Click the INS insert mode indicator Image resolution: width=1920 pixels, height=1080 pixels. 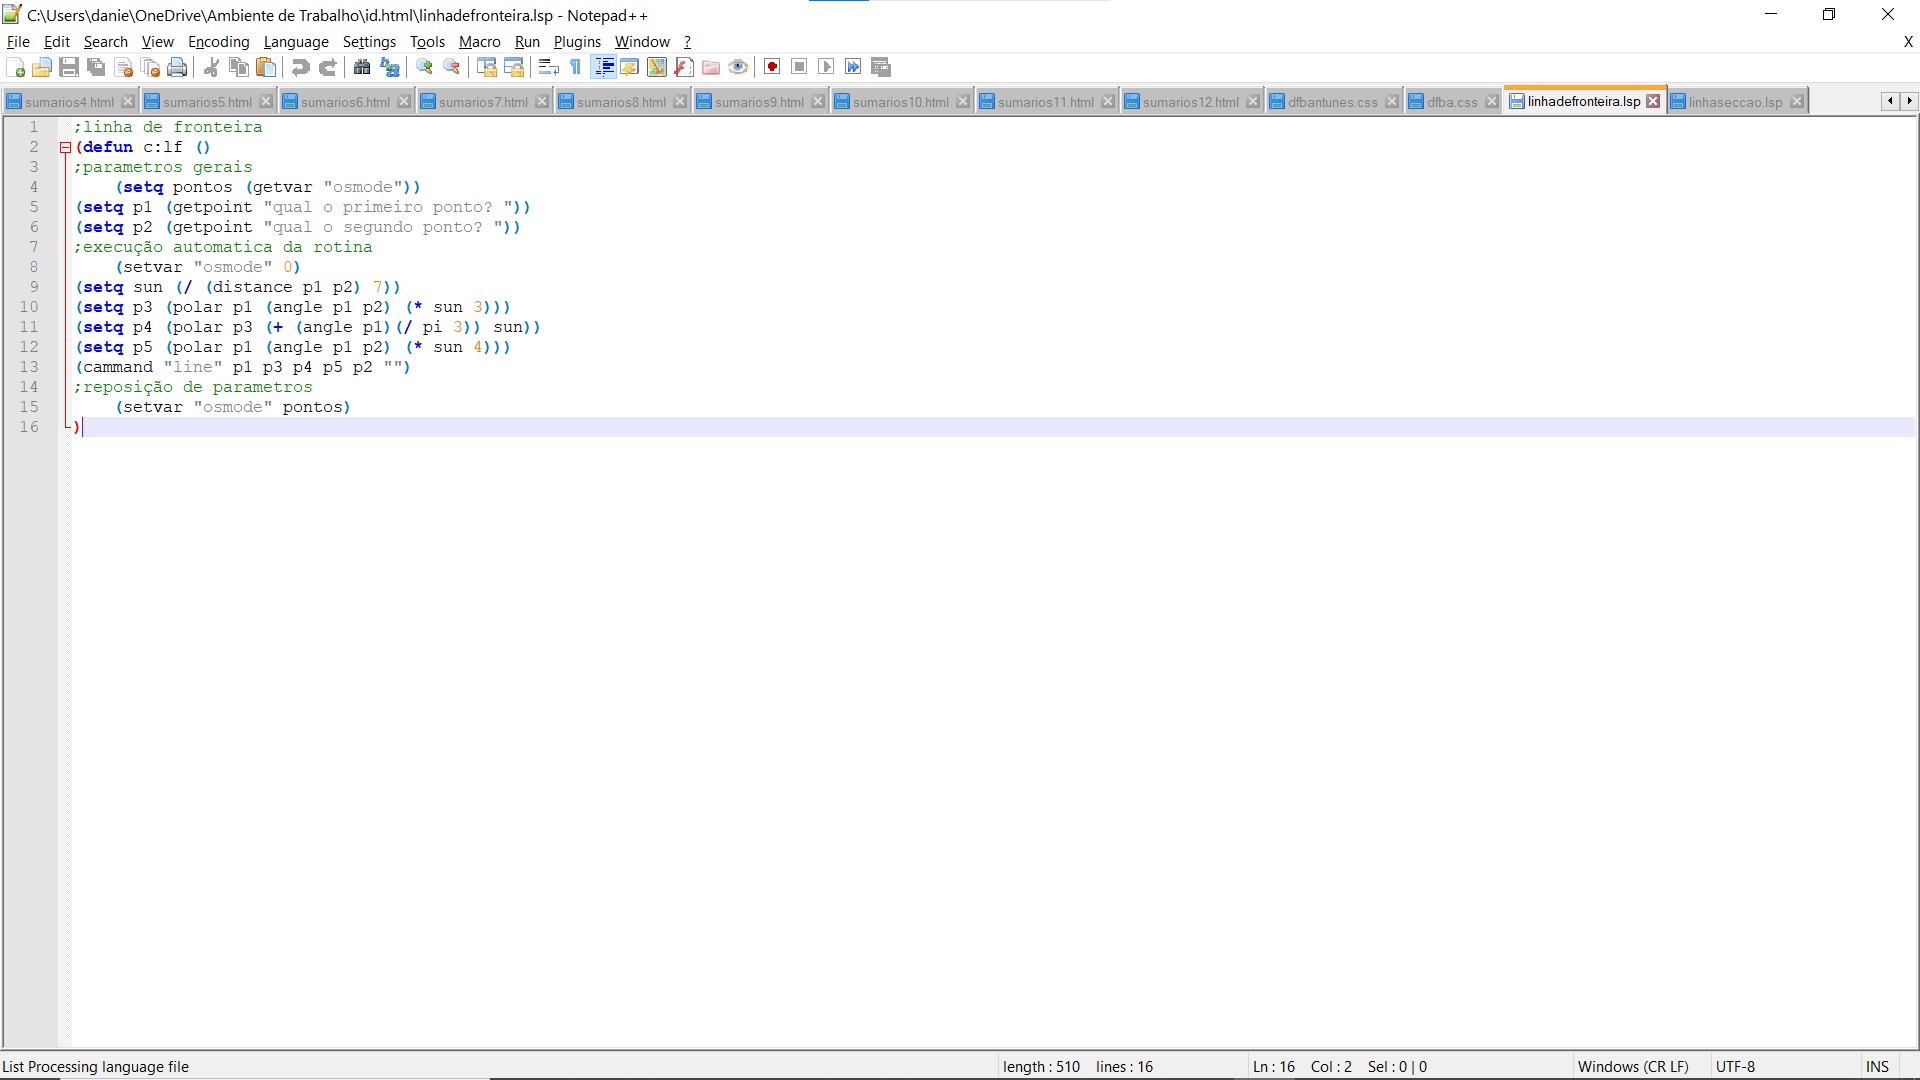pos(1877,1067)
